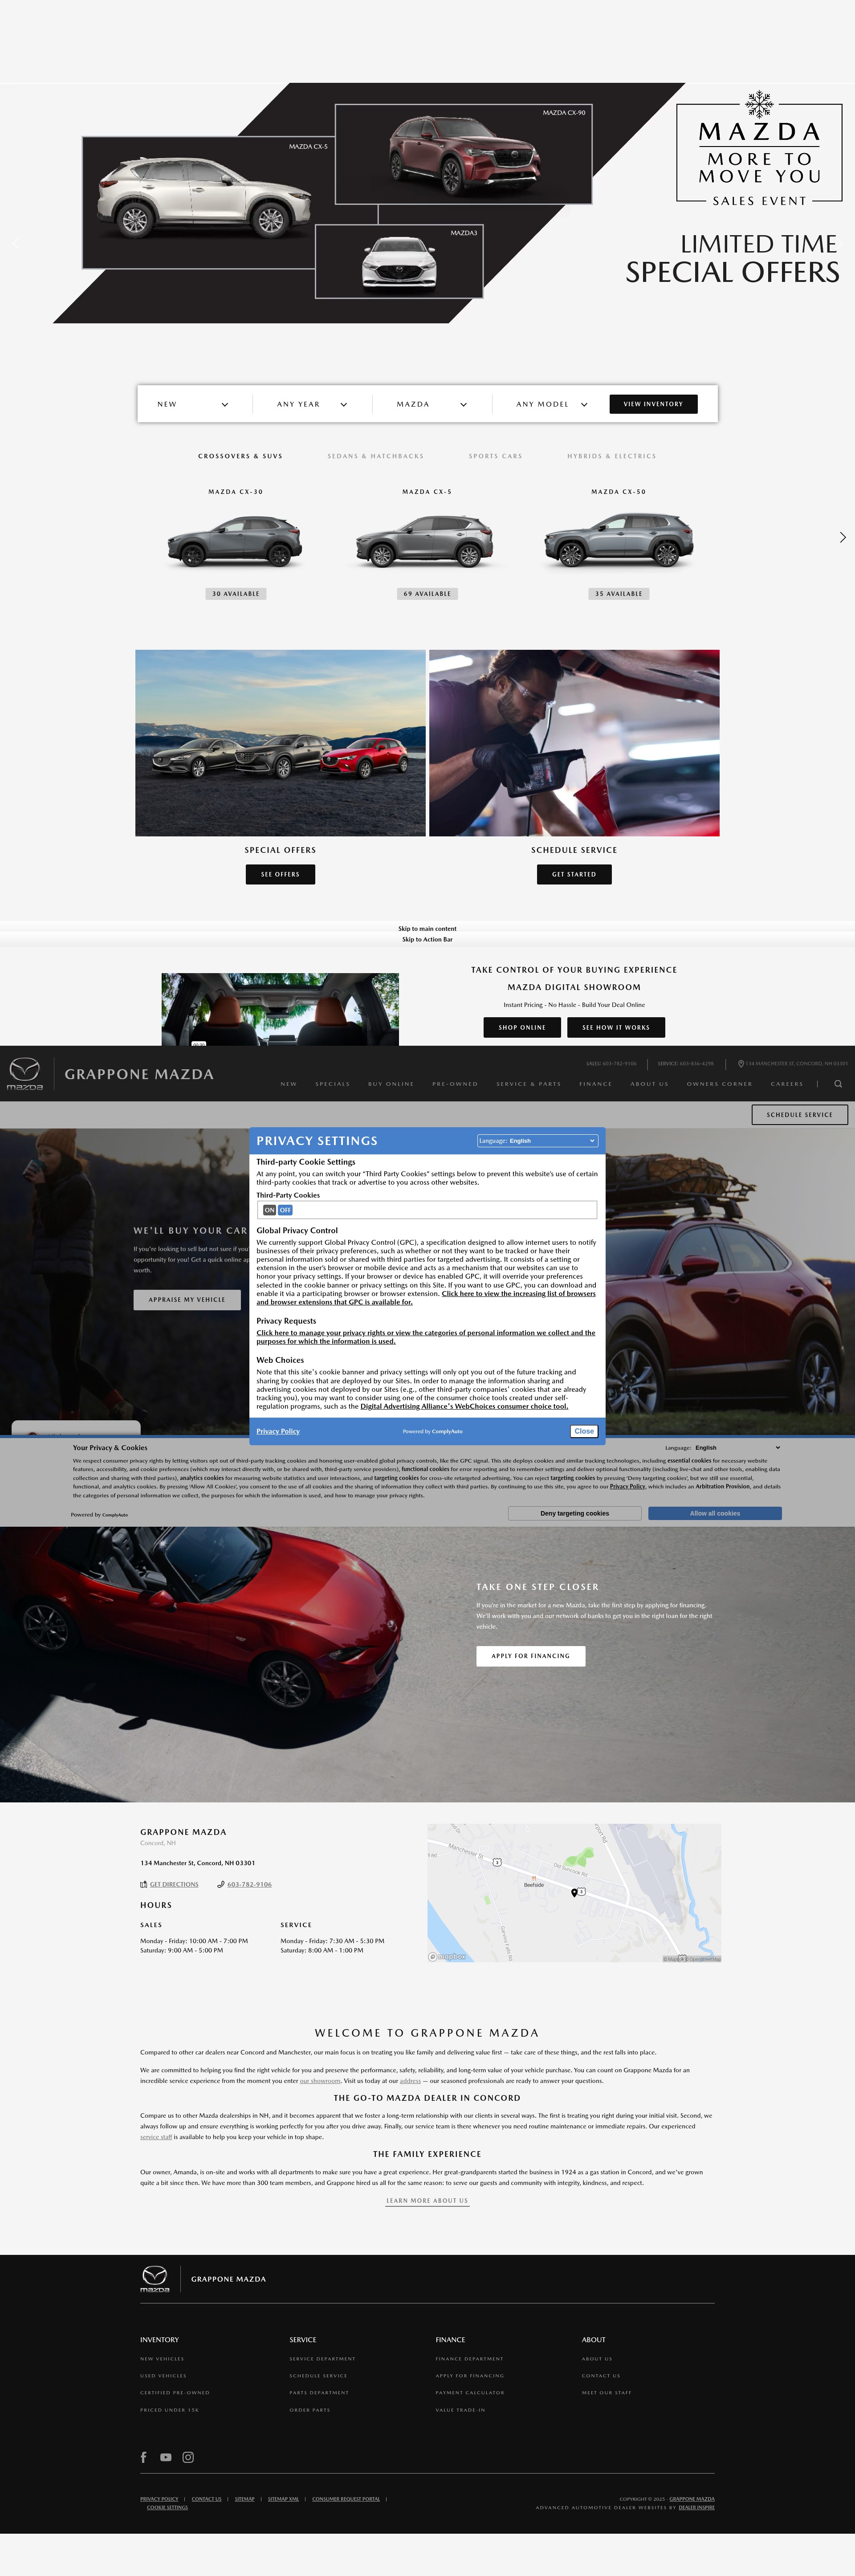Open the Facebook icon in footer

click(143, 2457)
